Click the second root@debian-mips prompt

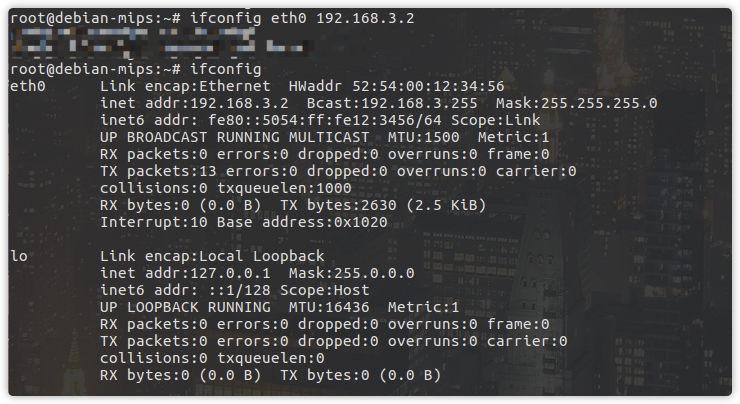95,69
